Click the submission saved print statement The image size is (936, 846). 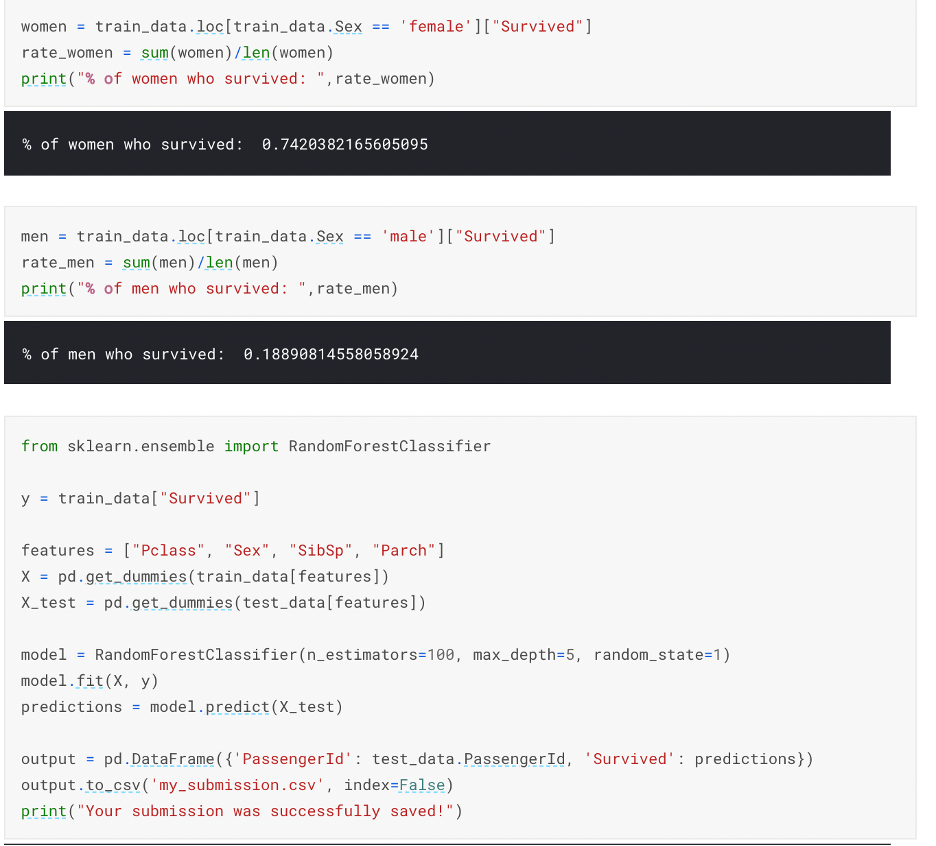pos(241,811)
